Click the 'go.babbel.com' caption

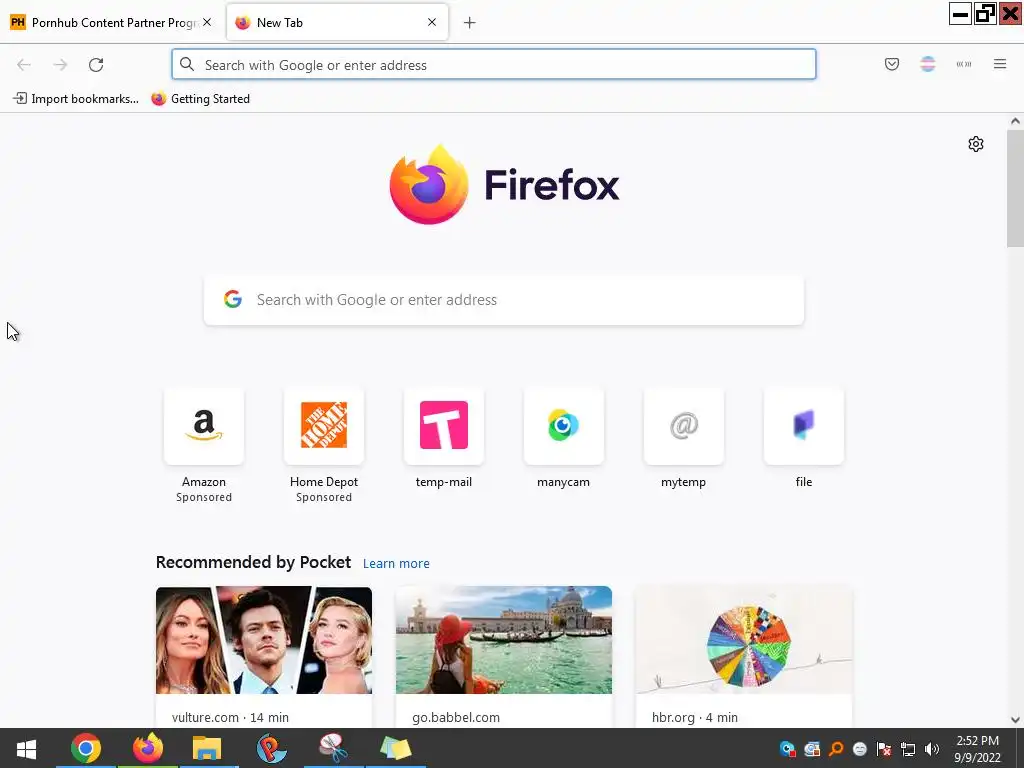click(456, 717)
